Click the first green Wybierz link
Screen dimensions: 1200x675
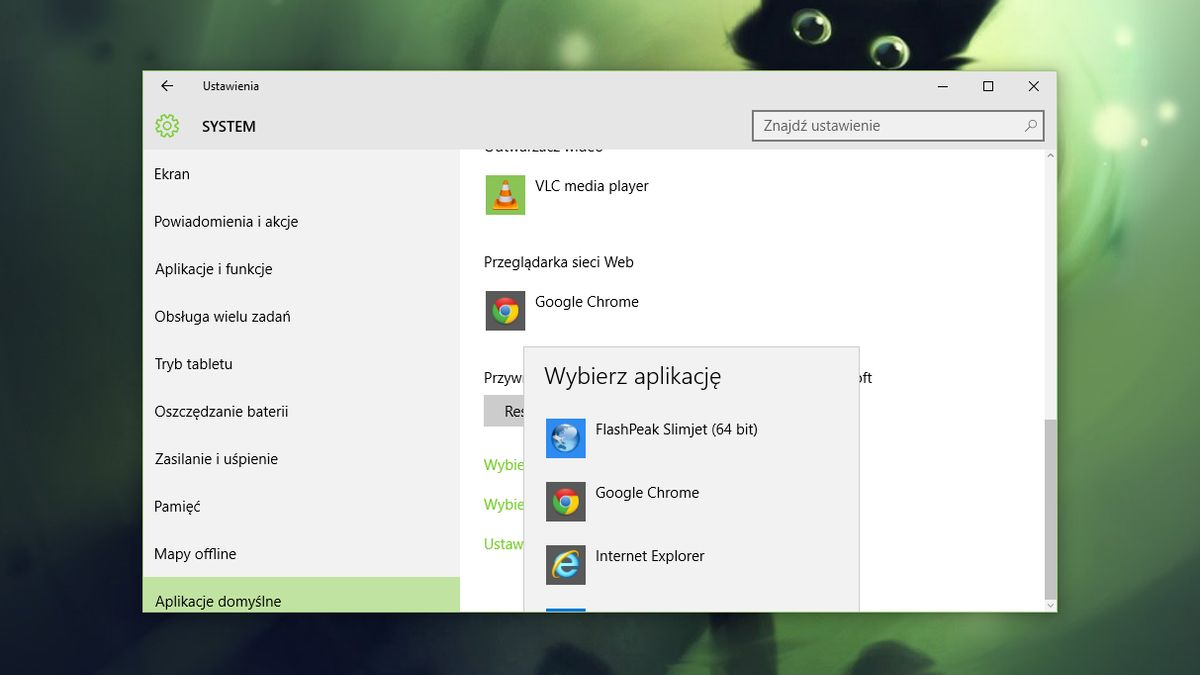[504, 465]
